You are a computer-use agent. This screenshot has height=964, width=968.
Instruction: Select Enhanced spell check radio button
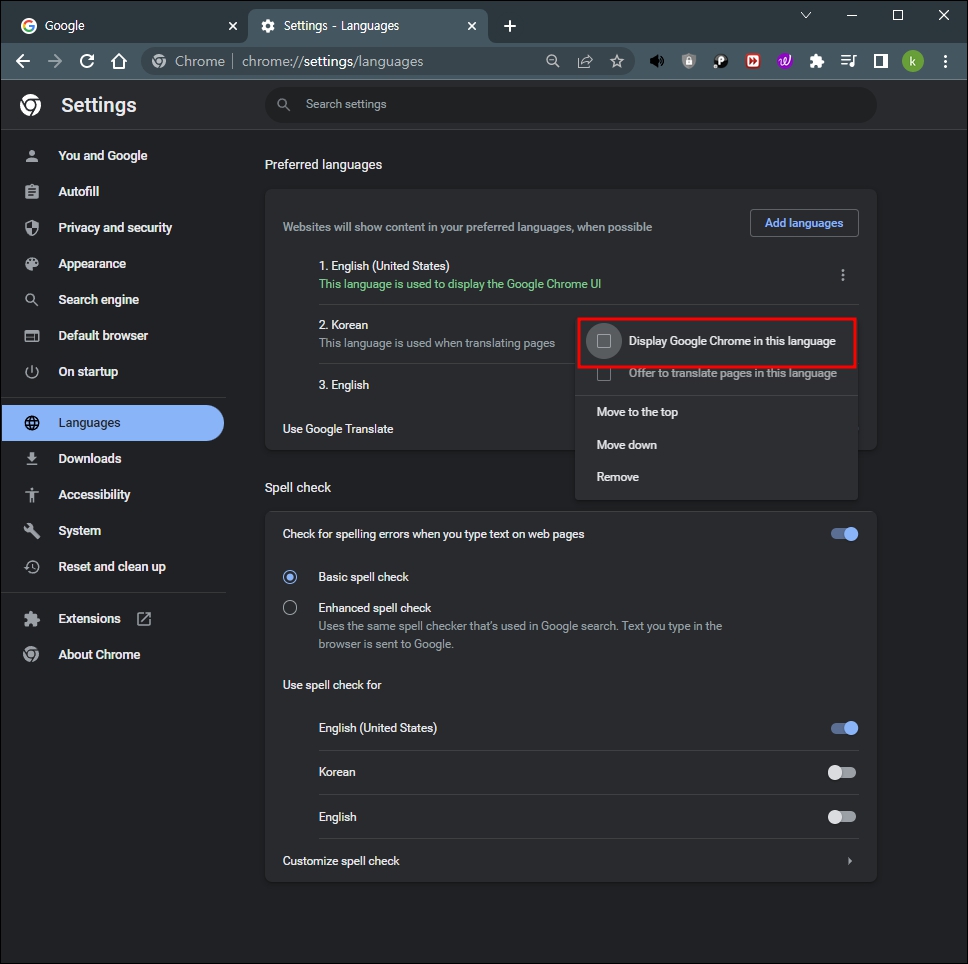coord(290,608)
